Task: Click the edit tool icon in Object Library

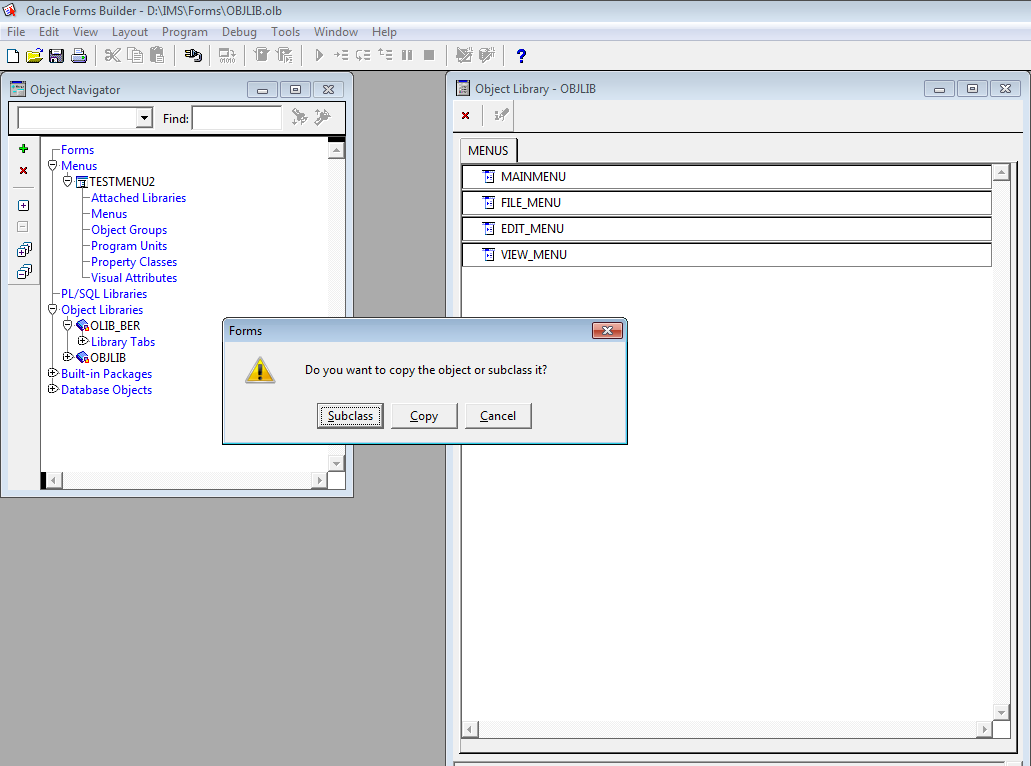Action: point(501,115)
